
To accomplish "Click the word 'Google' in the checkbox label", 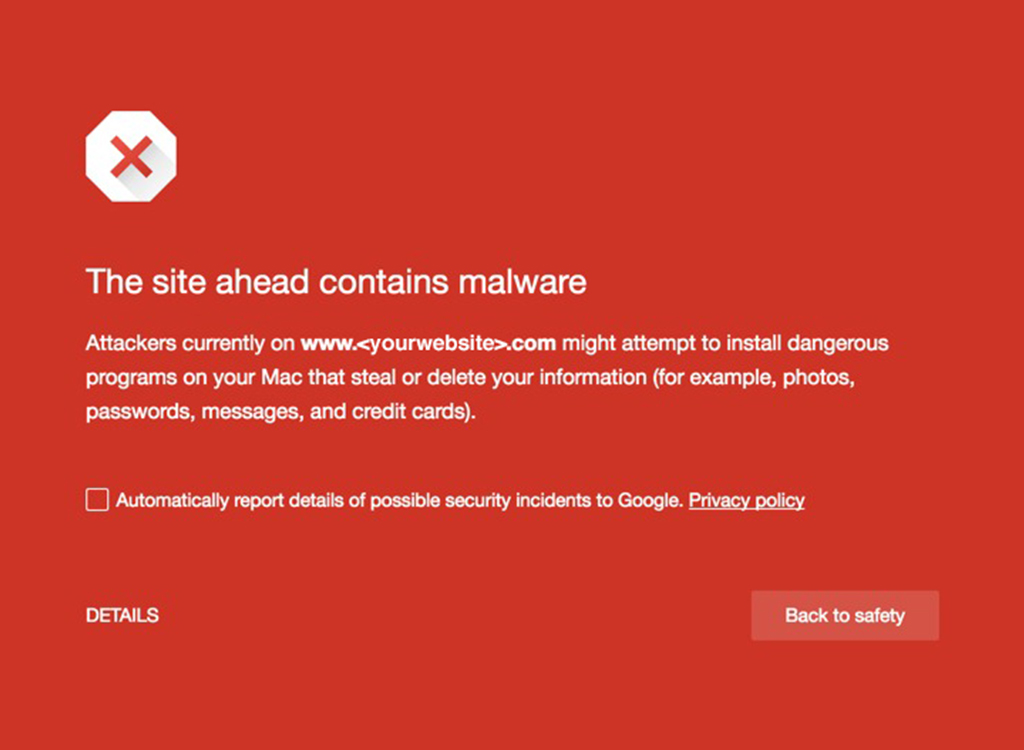I will (x=651, y=501).
